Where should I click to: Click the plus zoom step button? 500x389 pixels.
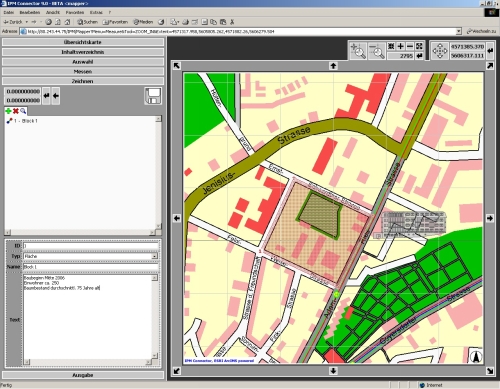point(400,46)
